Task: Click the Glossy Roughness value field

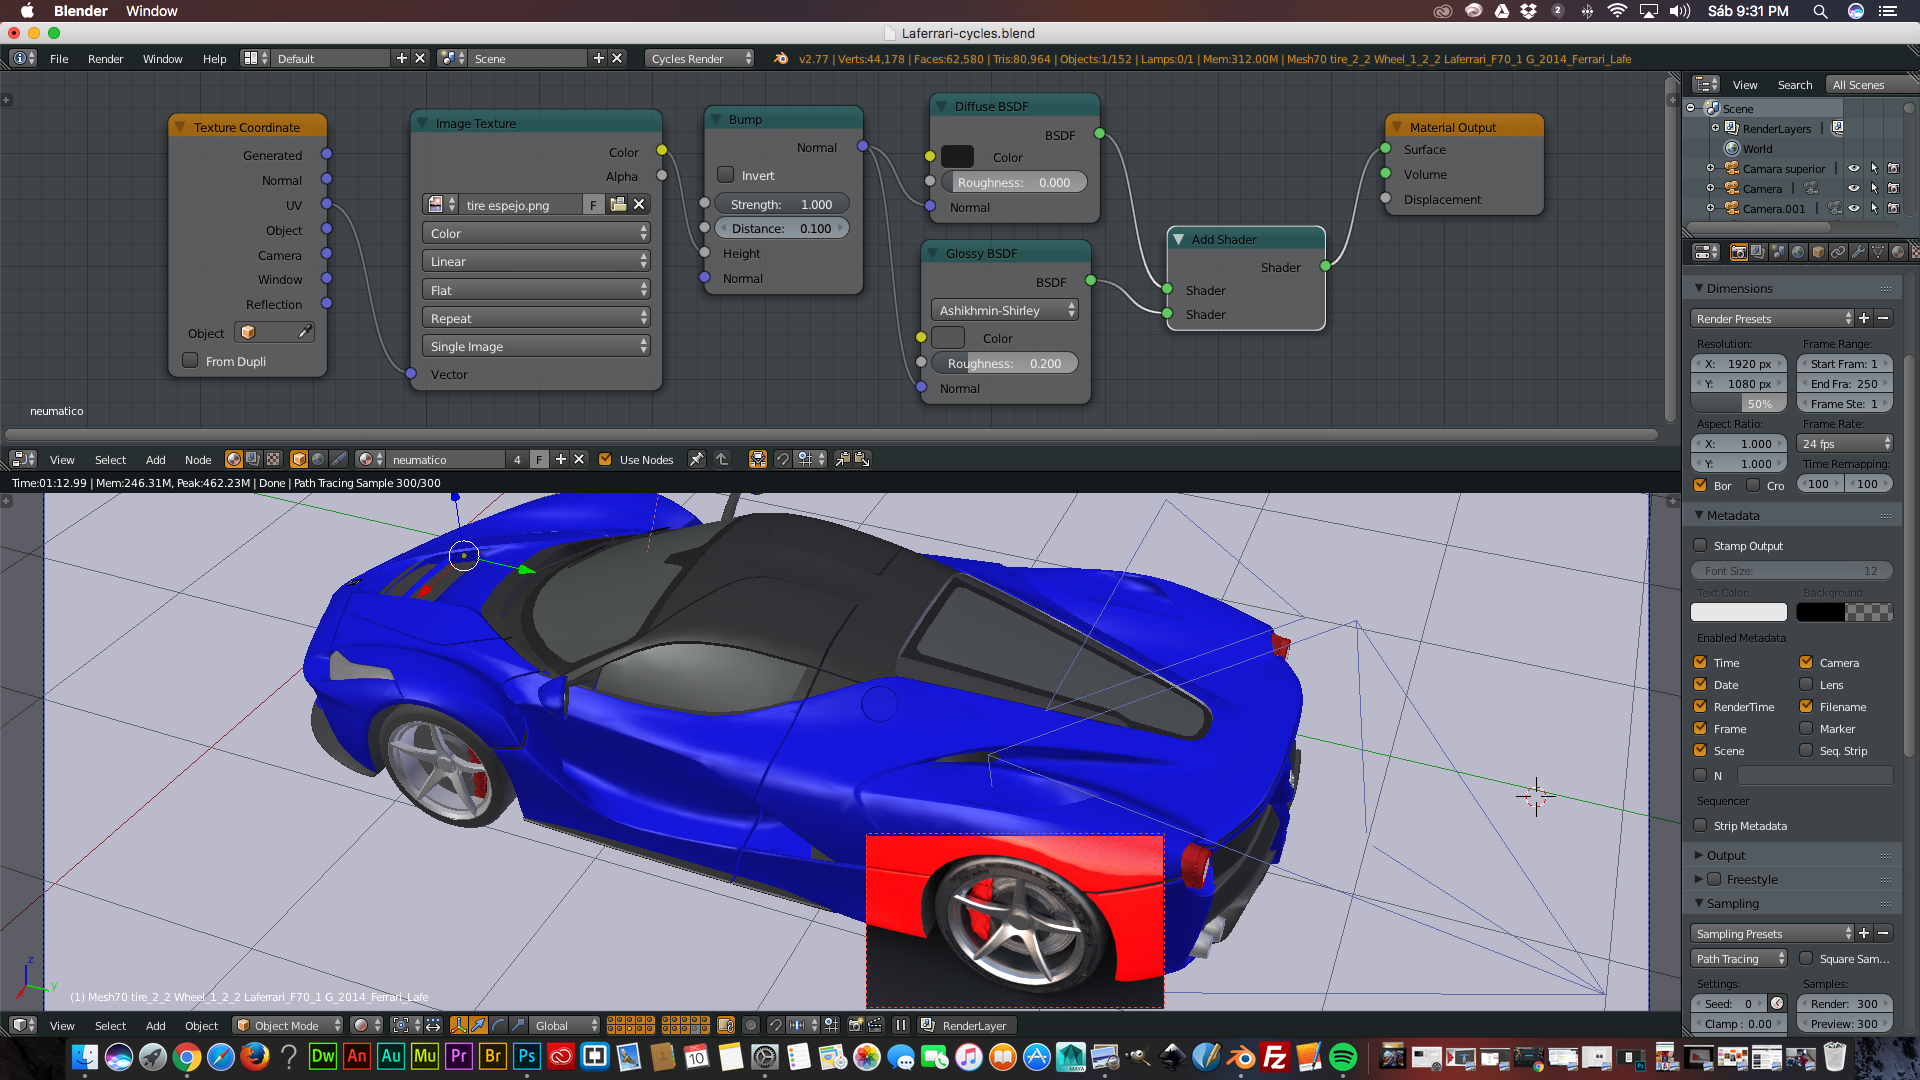Action: coord(1004,364)
